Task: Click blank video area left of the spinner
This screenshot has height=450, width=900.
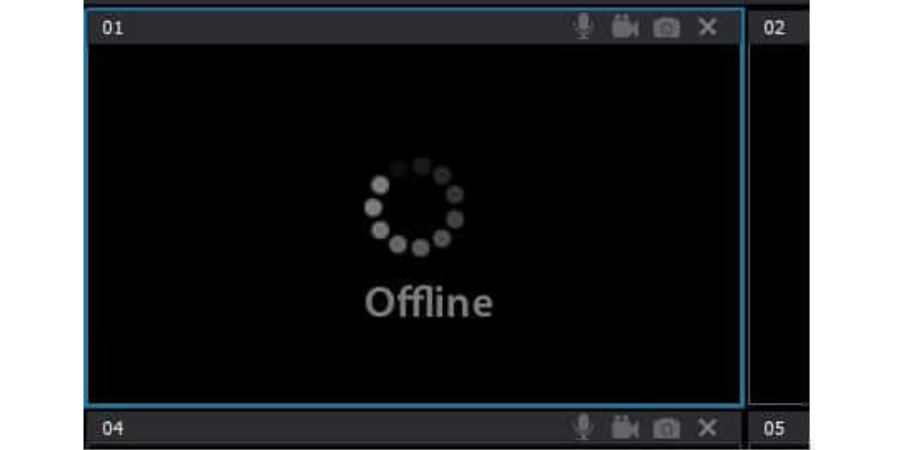Action: click(224, 207)
